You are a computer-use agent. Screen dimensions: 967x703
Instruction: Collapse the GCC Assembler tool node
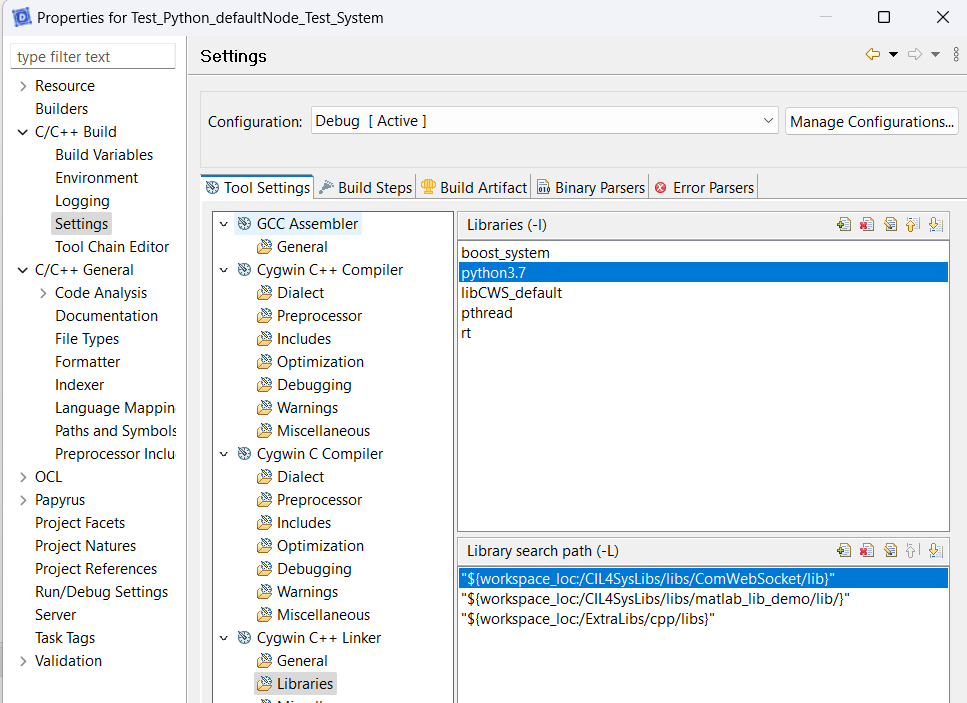[x=224, y=224]
